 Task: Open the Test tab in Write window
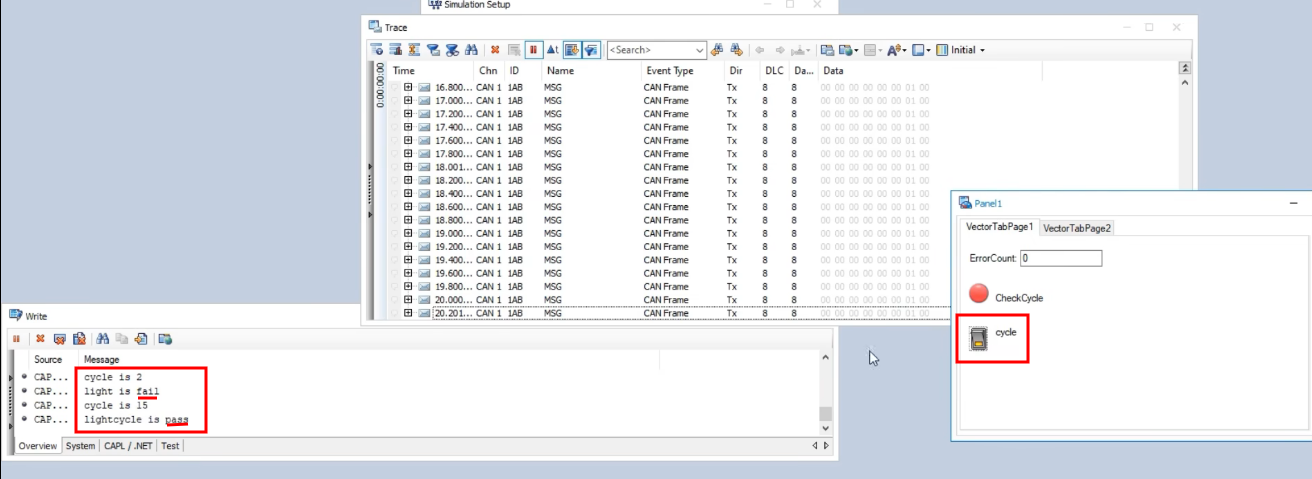170,446
